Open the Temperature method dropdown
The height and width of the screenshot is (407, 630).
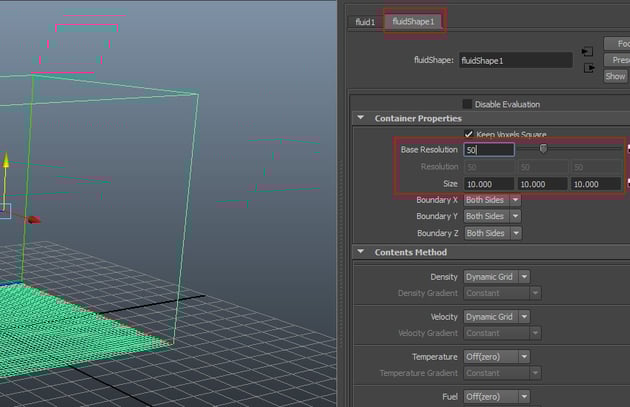coord(496,356)
